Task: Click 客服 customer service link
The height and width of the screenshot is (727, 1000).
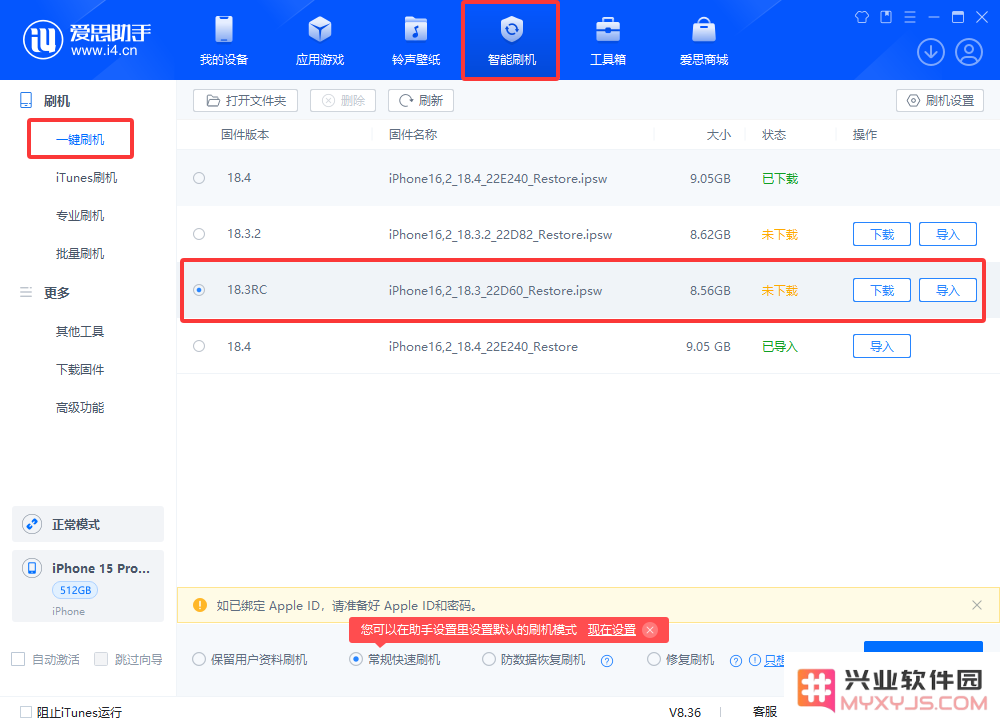Action: click(765, 712)
